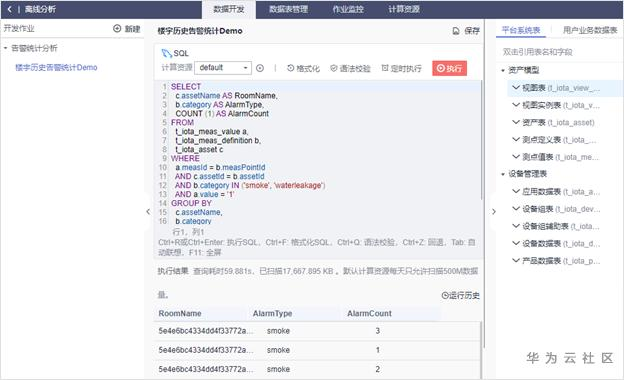
Task: Click the 'smoke', 'waterleakage' category line
Action: [250, 185]
